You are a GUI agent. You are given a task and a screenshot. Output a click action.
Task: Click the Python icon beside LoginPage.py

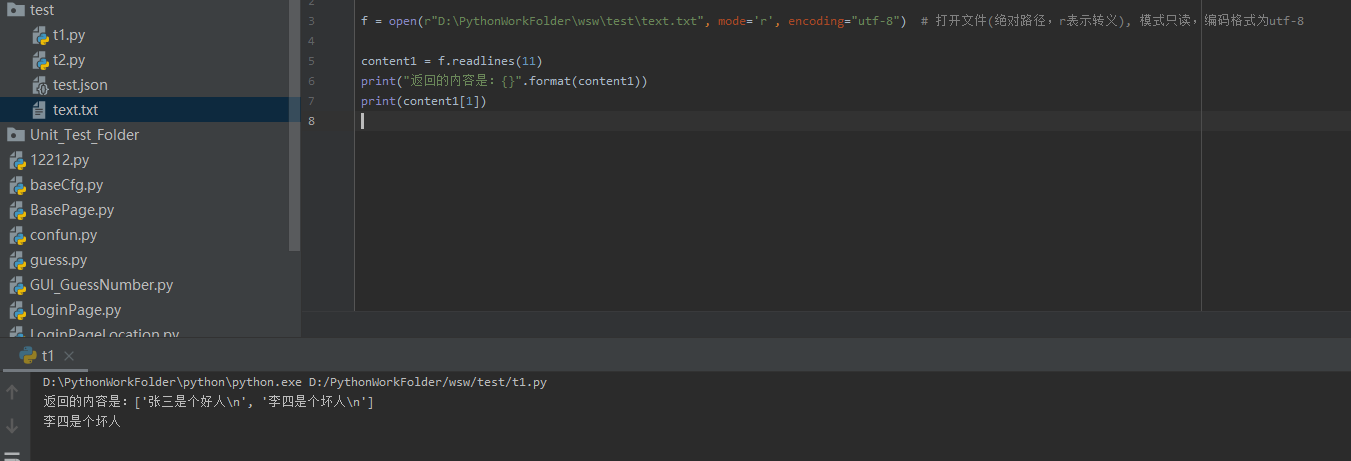point(16,310)
